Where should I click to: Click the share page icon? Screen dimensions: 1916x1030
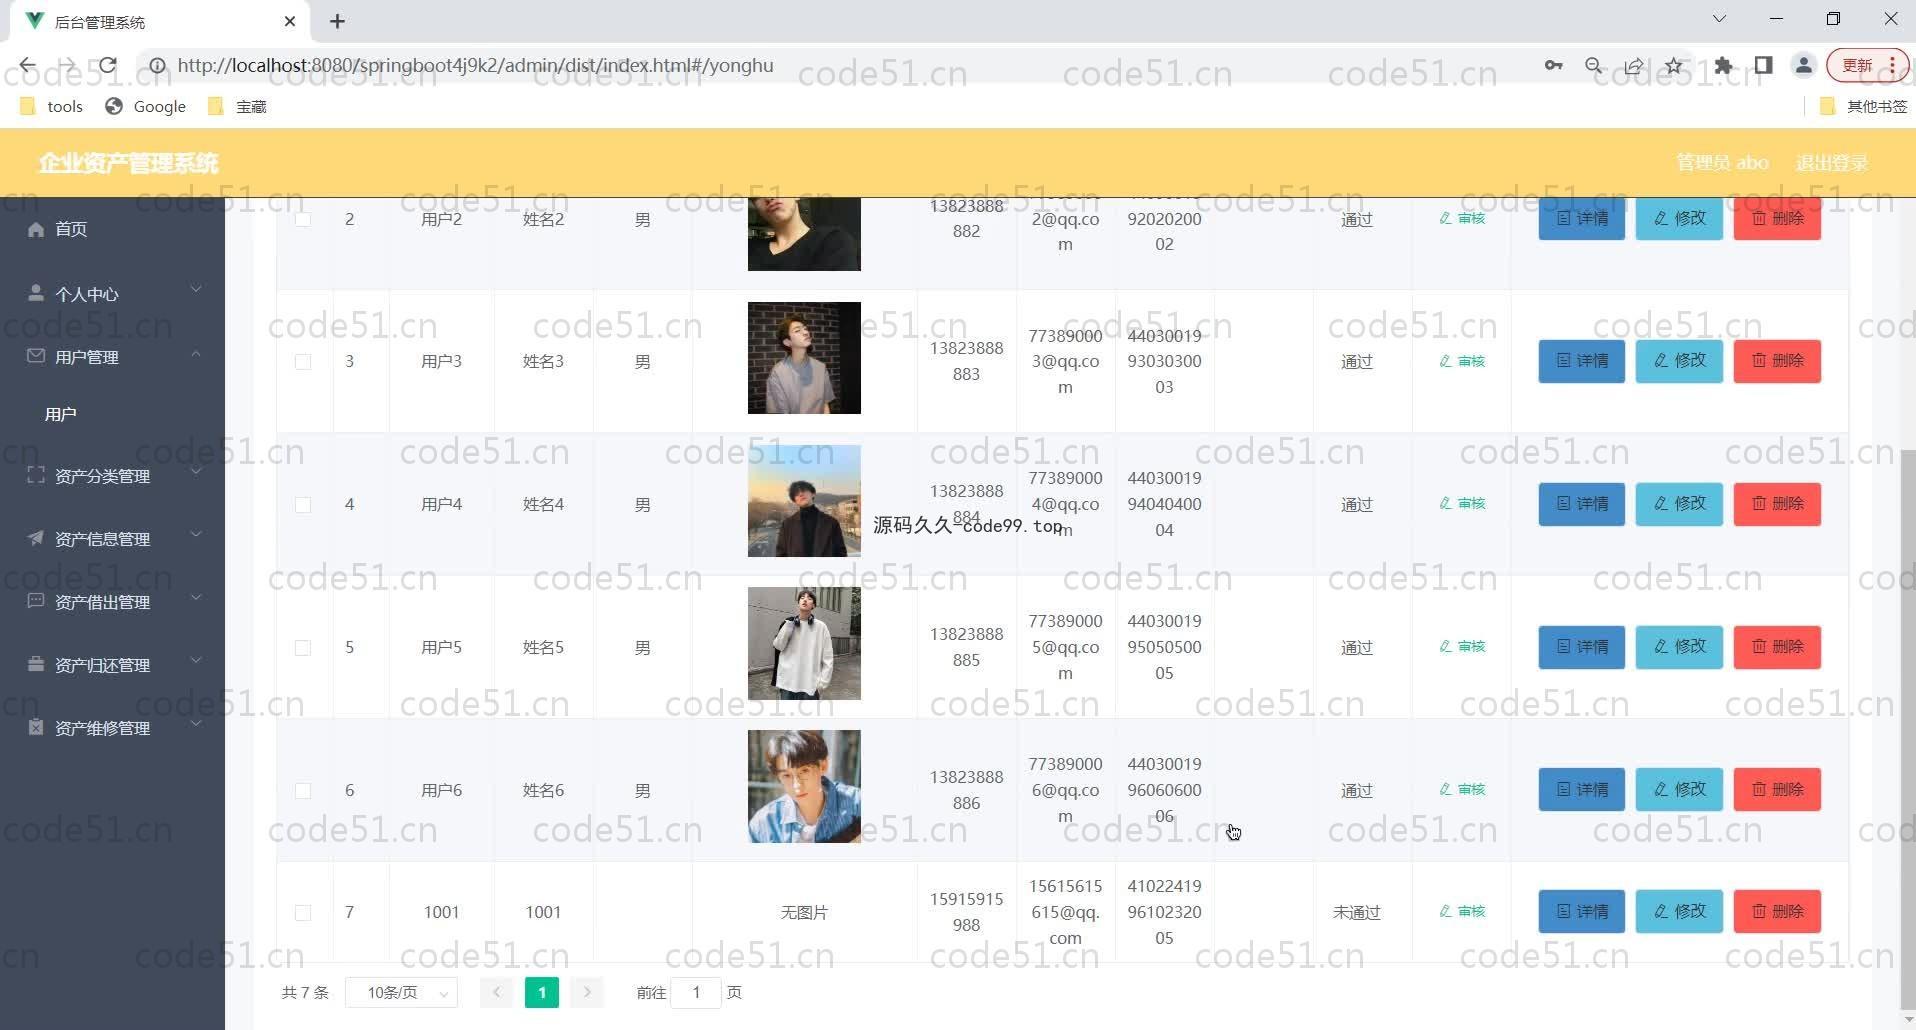coord(1634,65)
